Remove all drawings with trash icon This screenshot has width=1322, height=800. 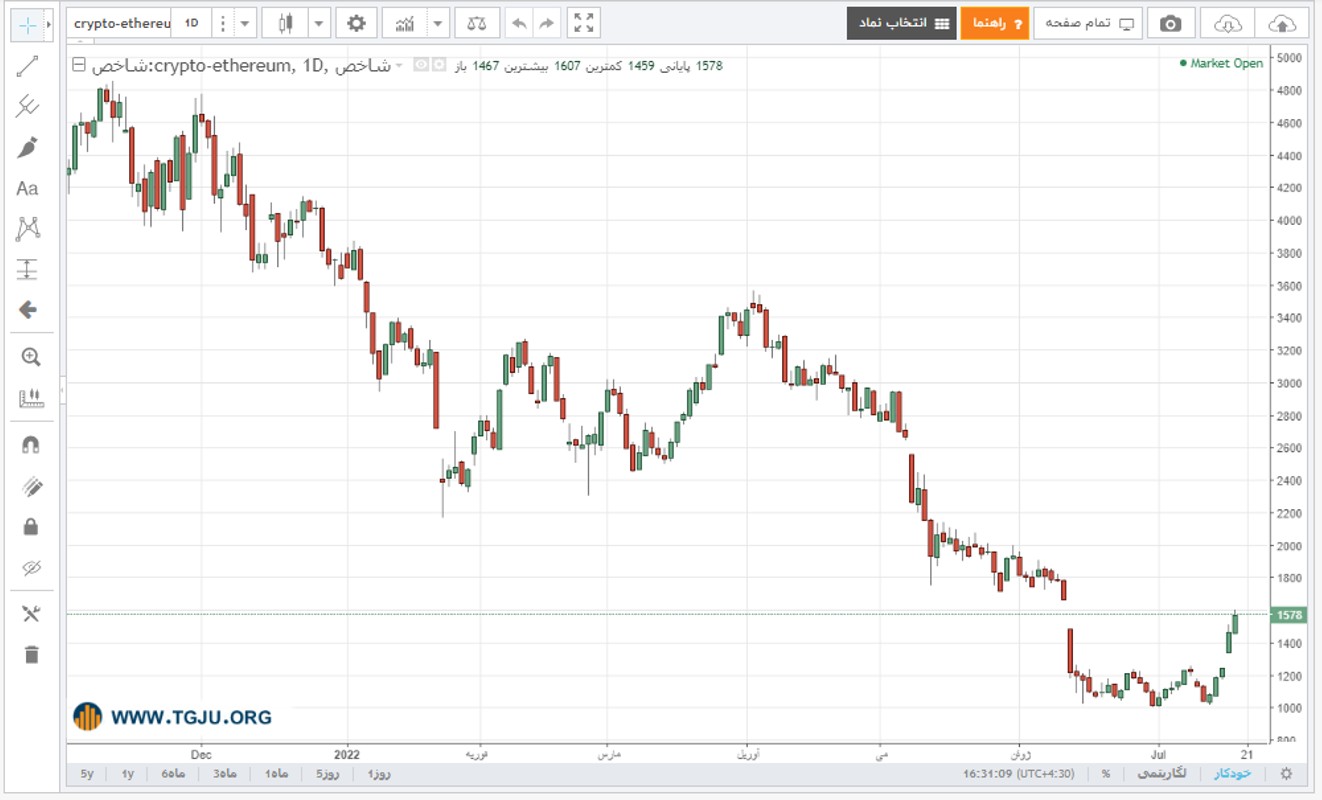(x=31, y=654)
